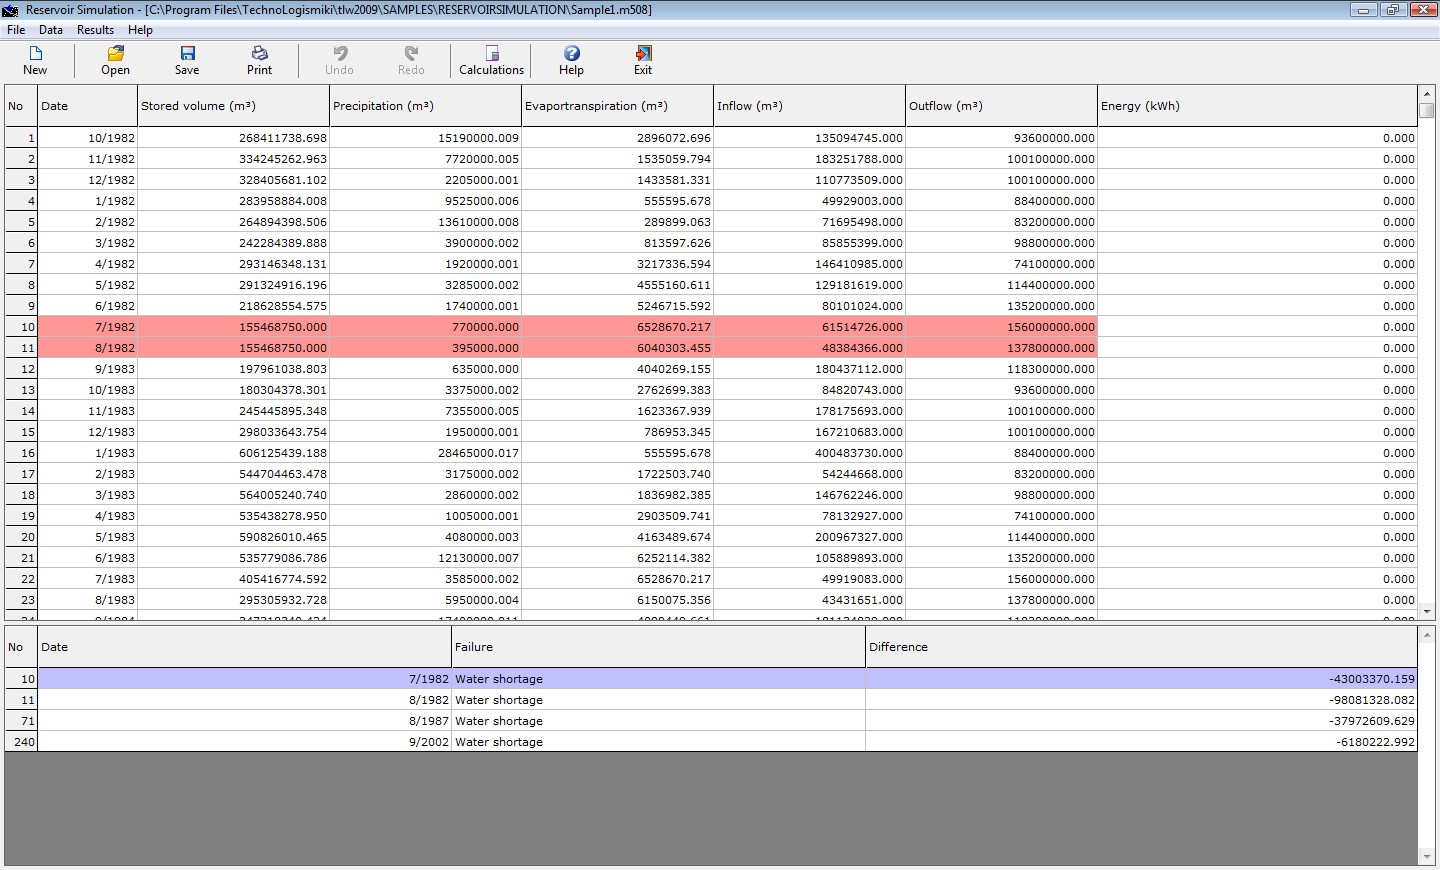Run Calculations from the toolbar

point(491,60)
